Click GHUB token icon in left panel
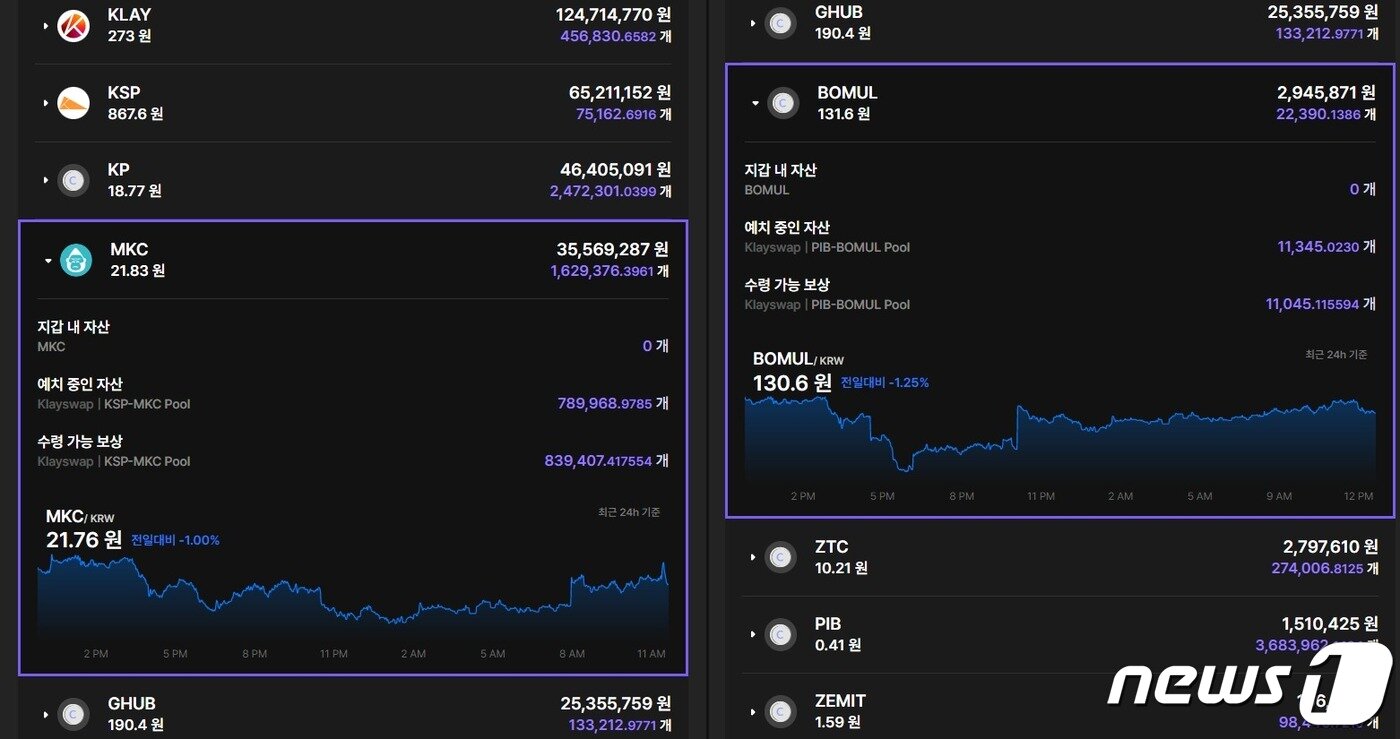The image size is (1400, 739). pos(73,714)
